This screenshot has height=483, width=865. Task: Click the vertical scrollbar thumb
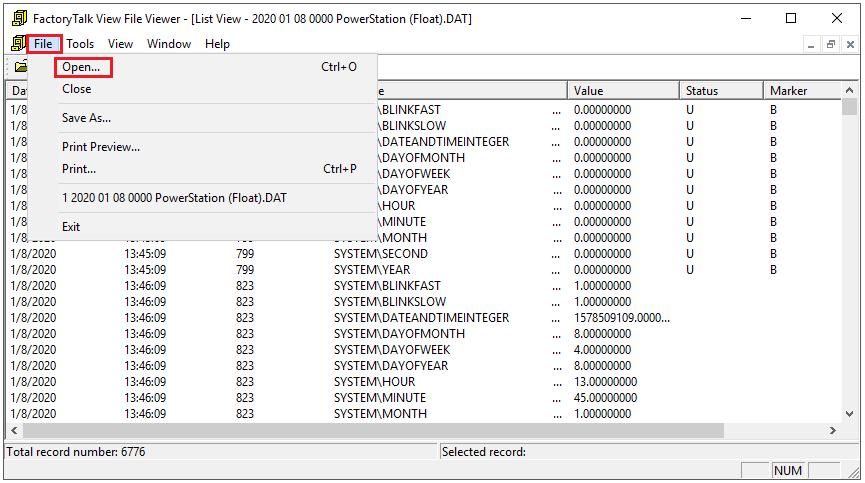pos(850,106)
